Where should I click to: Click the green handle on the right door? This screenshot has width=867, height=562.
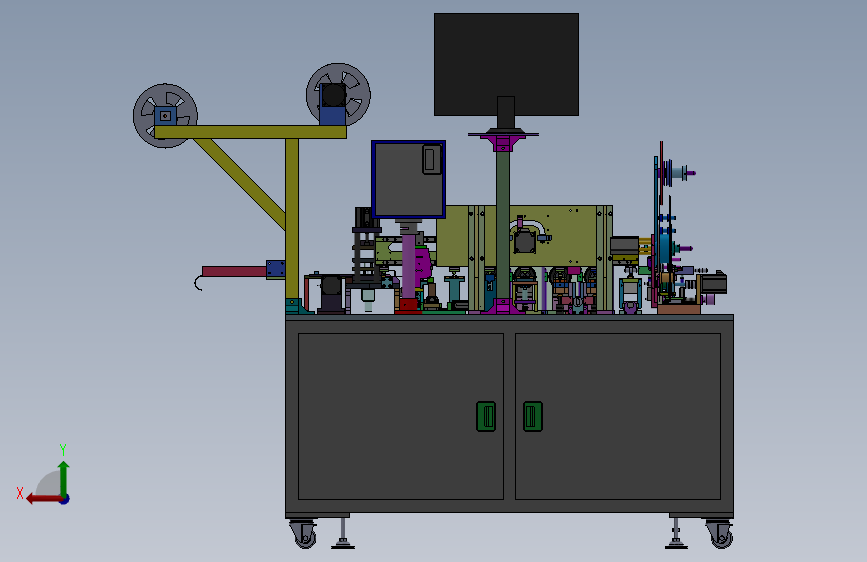(x=533, y=417)
